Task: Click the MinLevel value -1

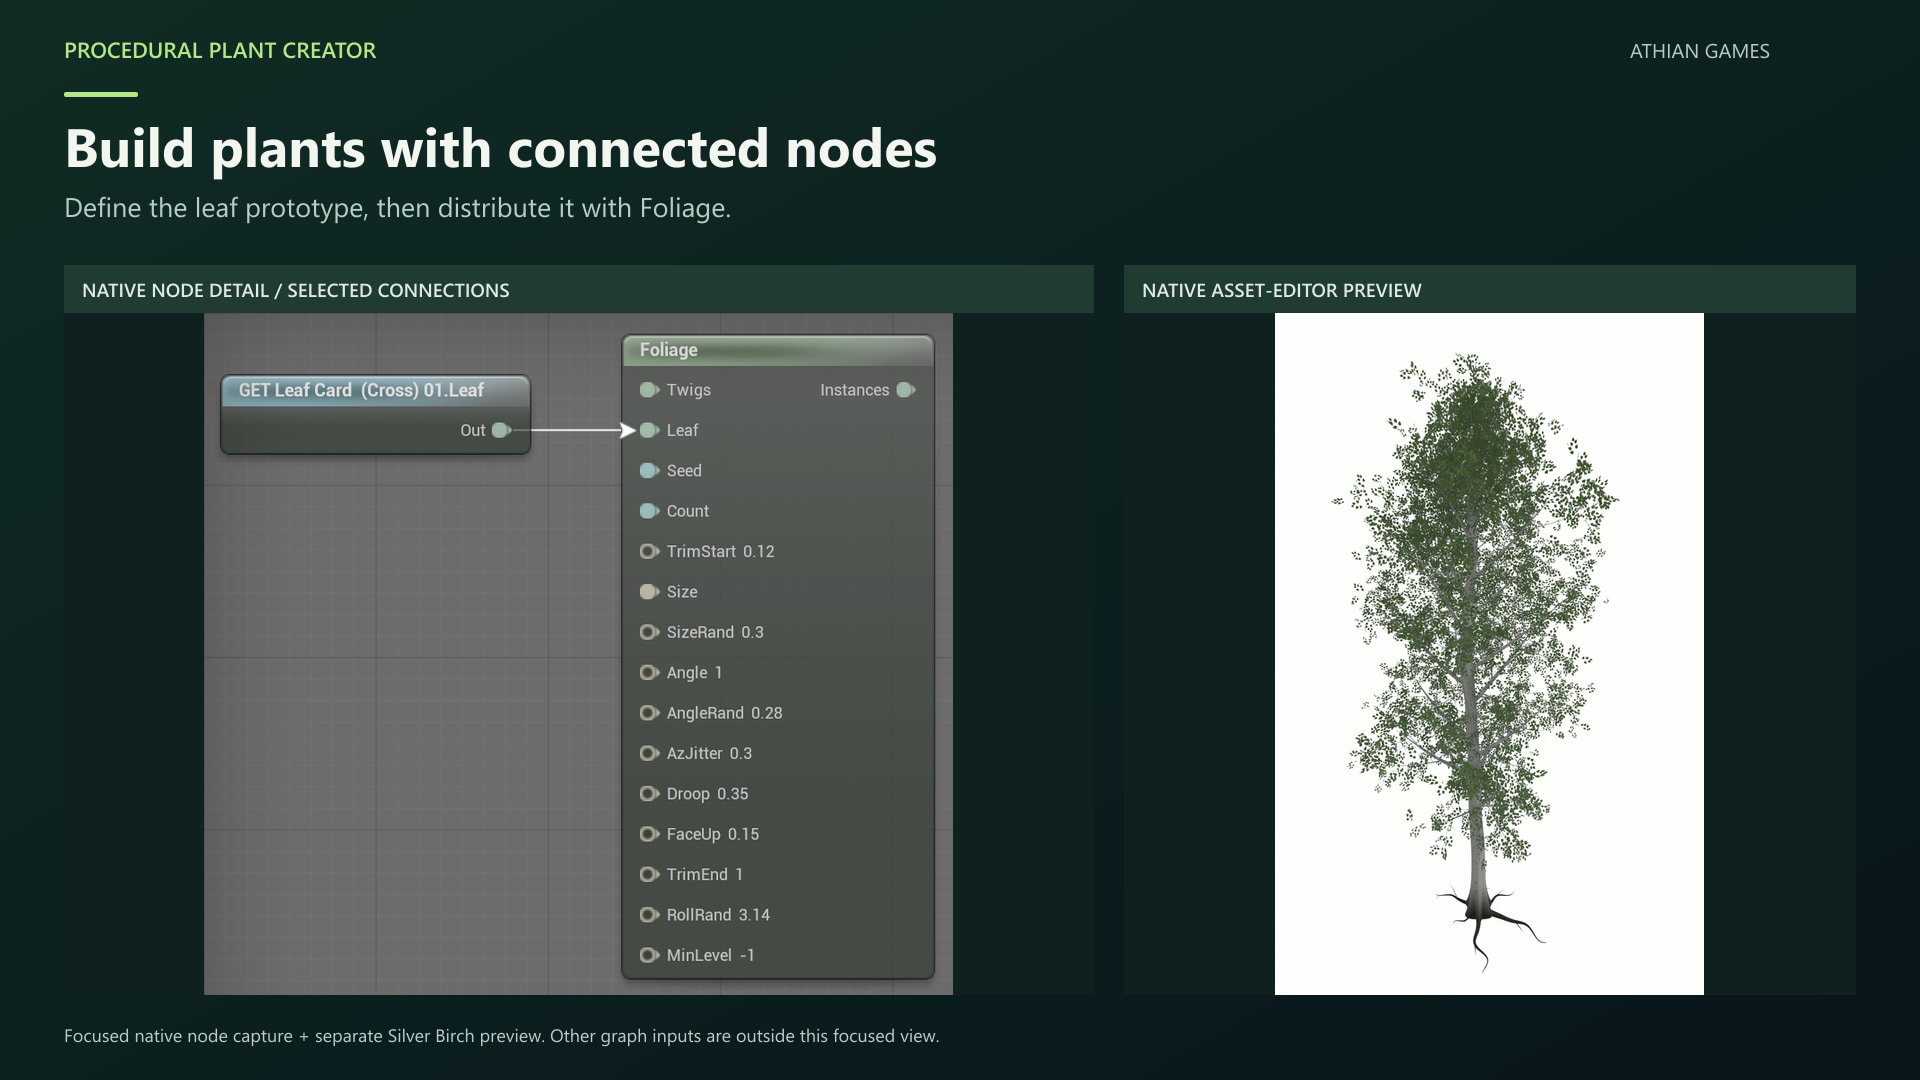Action: (747, 956)
